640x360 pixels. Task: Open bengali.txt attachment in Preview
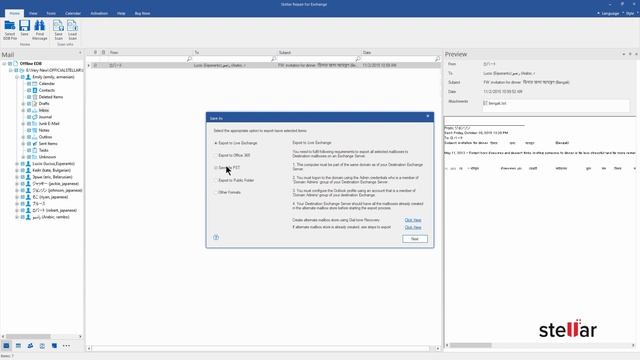pos(495,103)
